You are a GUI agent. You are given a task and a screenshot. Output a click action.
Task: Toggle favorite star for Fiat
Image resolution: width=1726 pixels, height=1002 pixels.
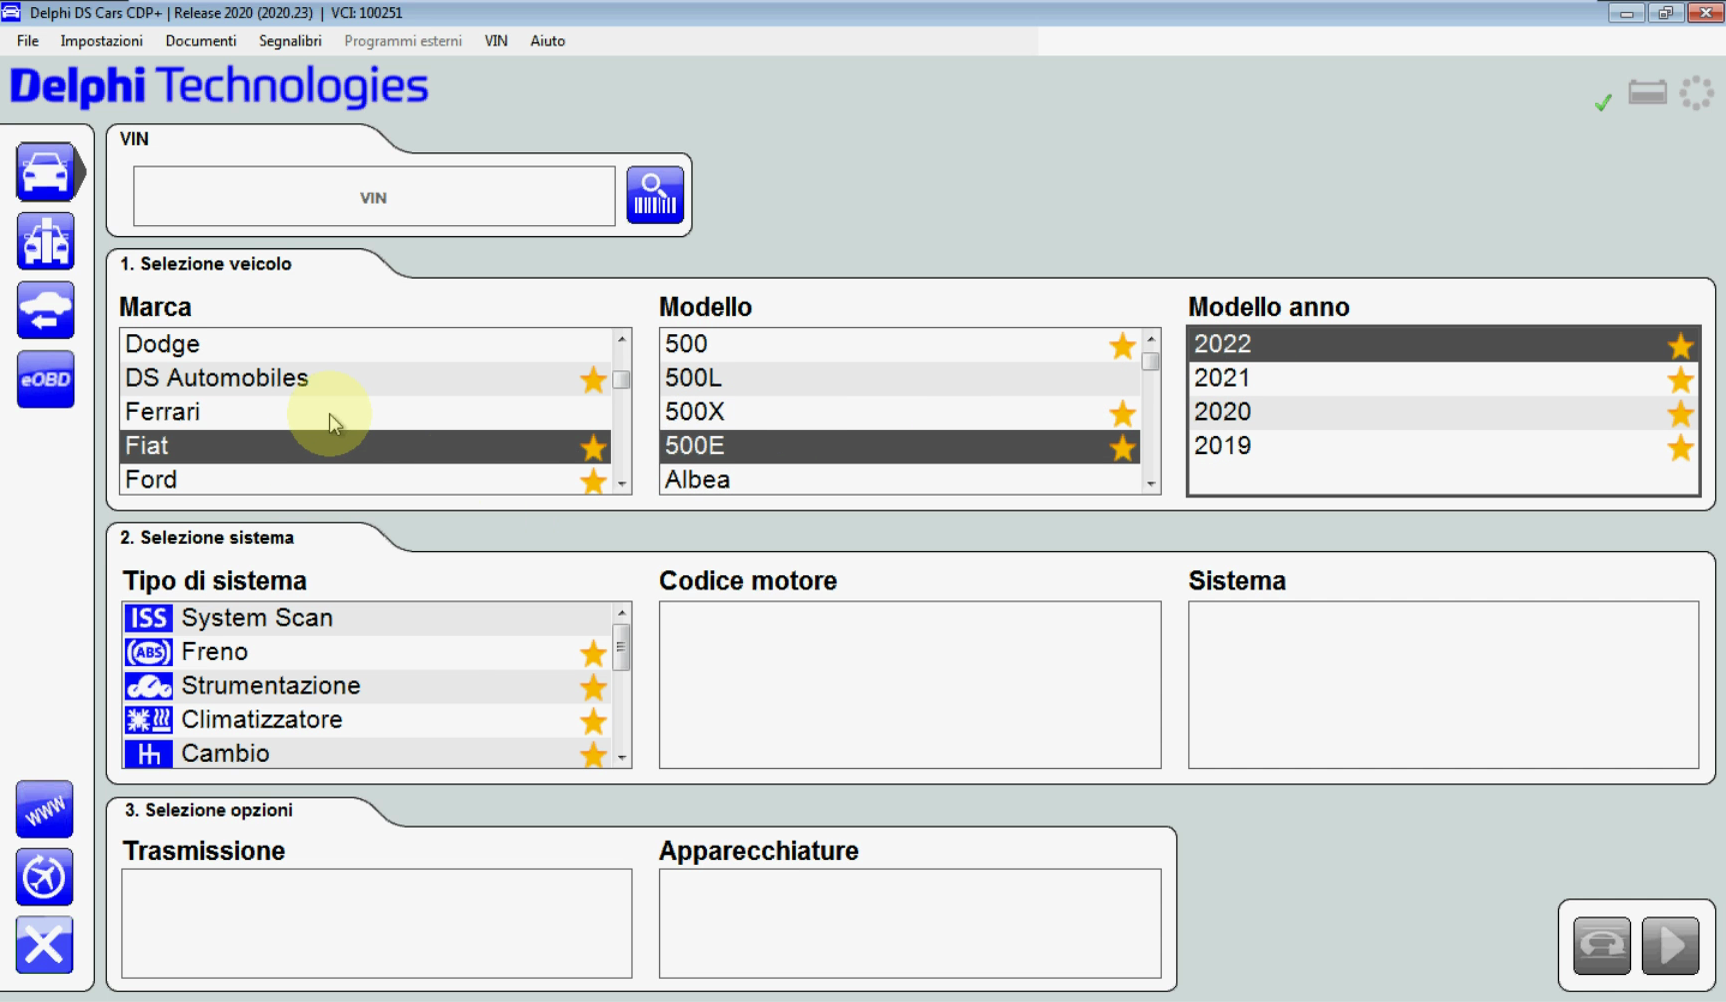pos(593,447)
